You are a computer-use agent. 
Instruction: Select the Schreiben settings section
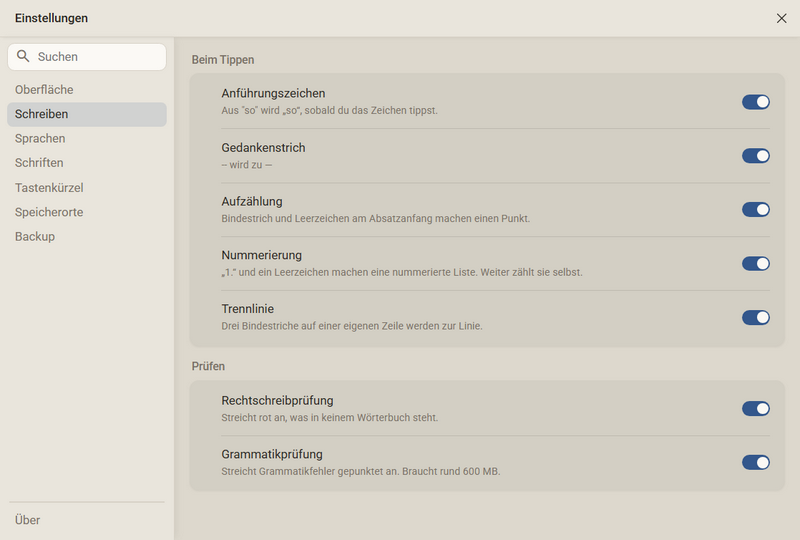pos(87,114)
